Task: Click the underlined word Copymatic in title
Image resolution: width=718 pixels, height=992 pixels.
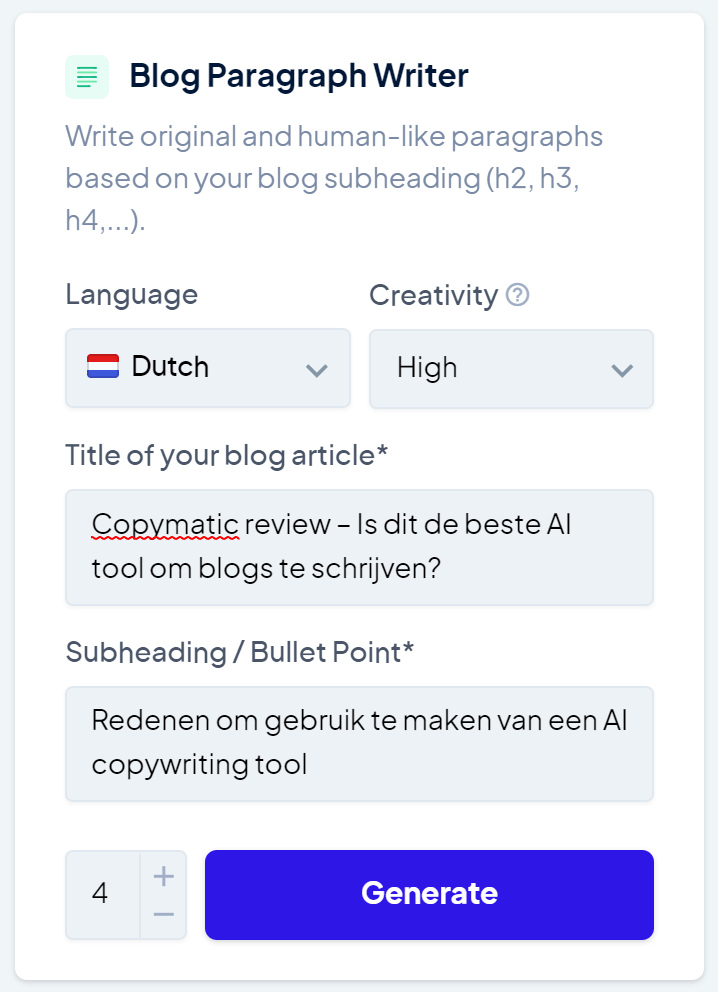Action: 165,524
